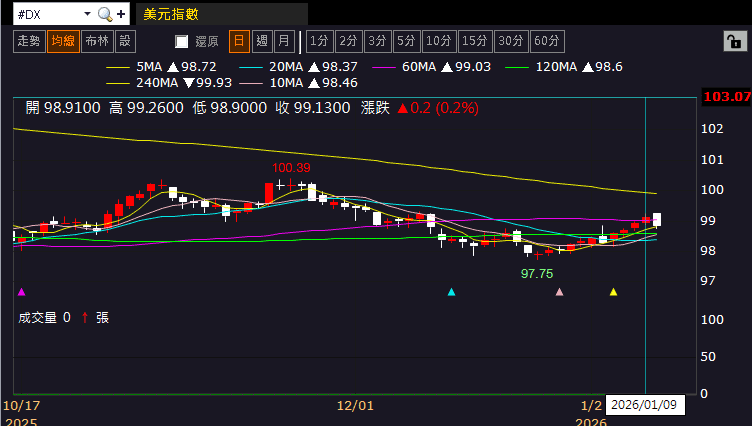Viewport: 752px width, 426px height.
Task: Click the magenta triangle marker below chart
Action: [22, 292]
